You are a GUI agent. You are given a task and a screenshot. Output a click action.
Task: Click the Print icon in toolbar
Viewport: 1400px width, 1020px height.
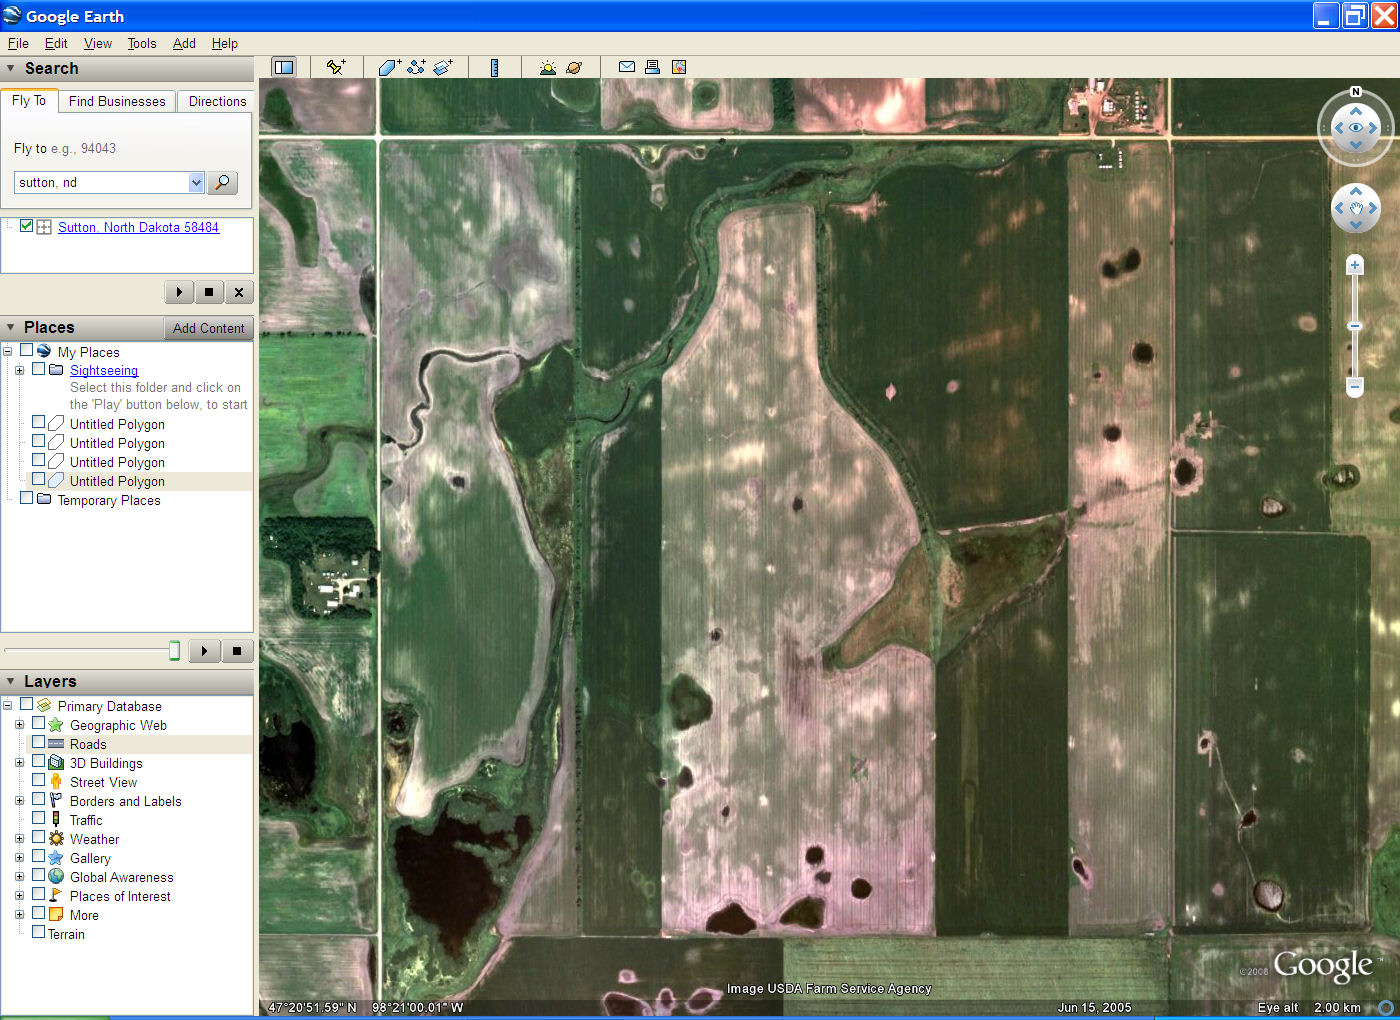tap(652, 67)
